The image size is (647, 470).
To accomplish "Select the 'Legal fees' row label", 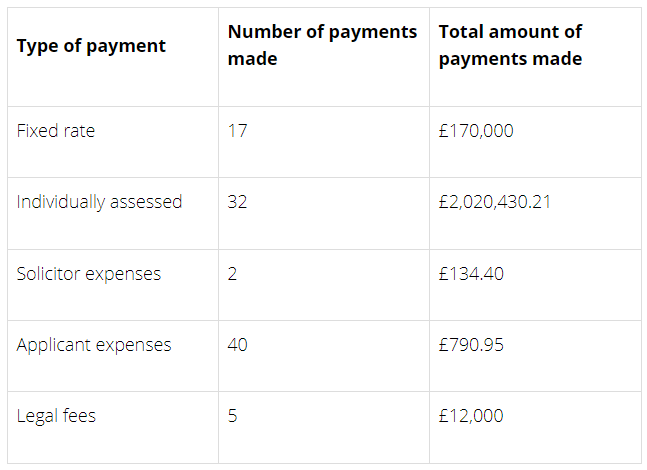I will click(x=56, y=416).
